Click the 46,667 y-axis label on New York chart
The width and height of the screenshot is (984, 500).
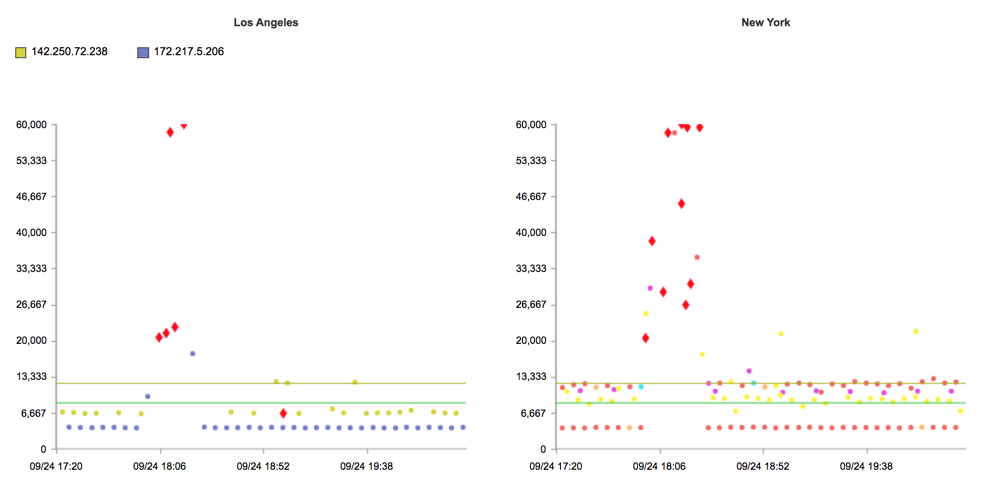(531, 196)
